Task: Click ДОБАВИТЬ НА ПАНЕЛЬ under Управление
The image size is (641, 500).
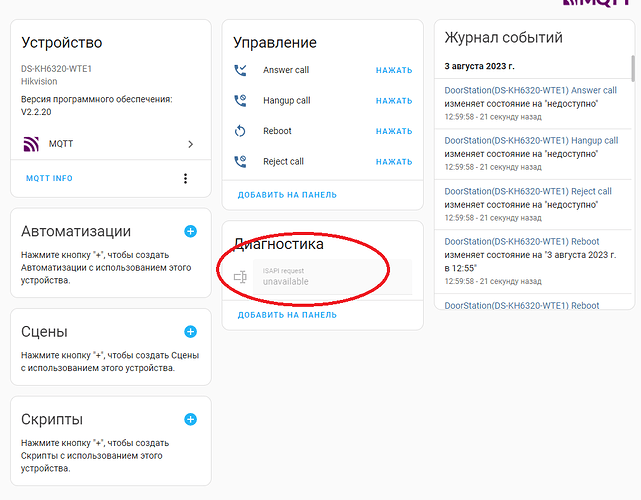Action: tap(287, 195)
